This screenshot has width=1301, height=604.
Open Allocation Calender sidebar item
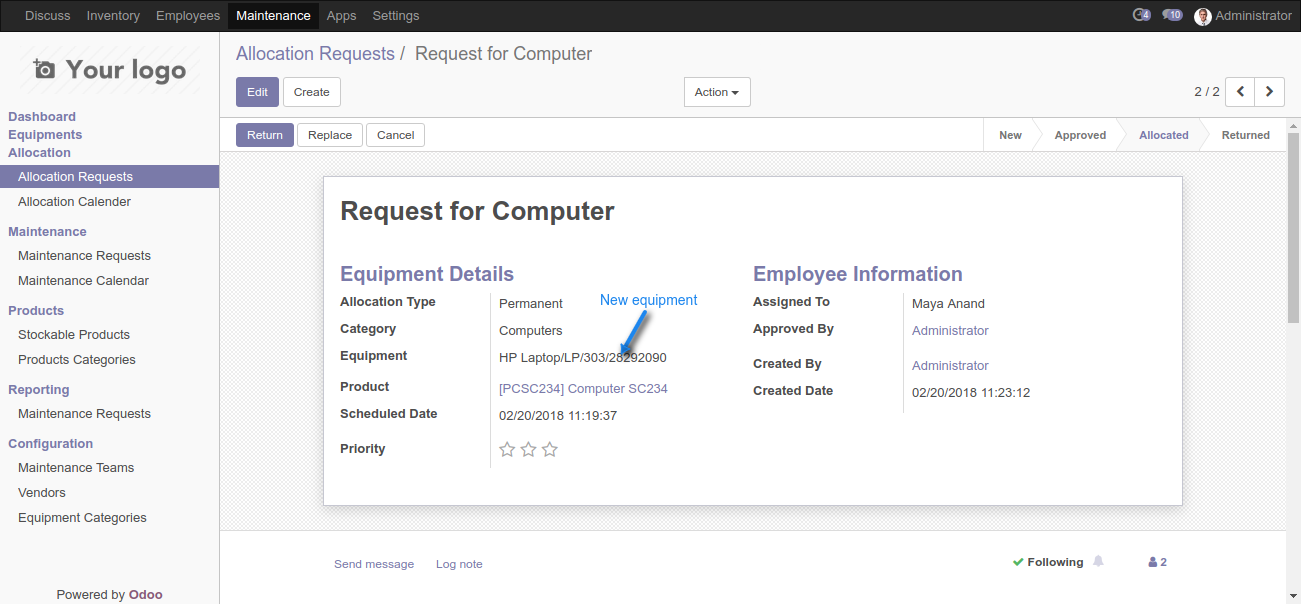point(109,202)
